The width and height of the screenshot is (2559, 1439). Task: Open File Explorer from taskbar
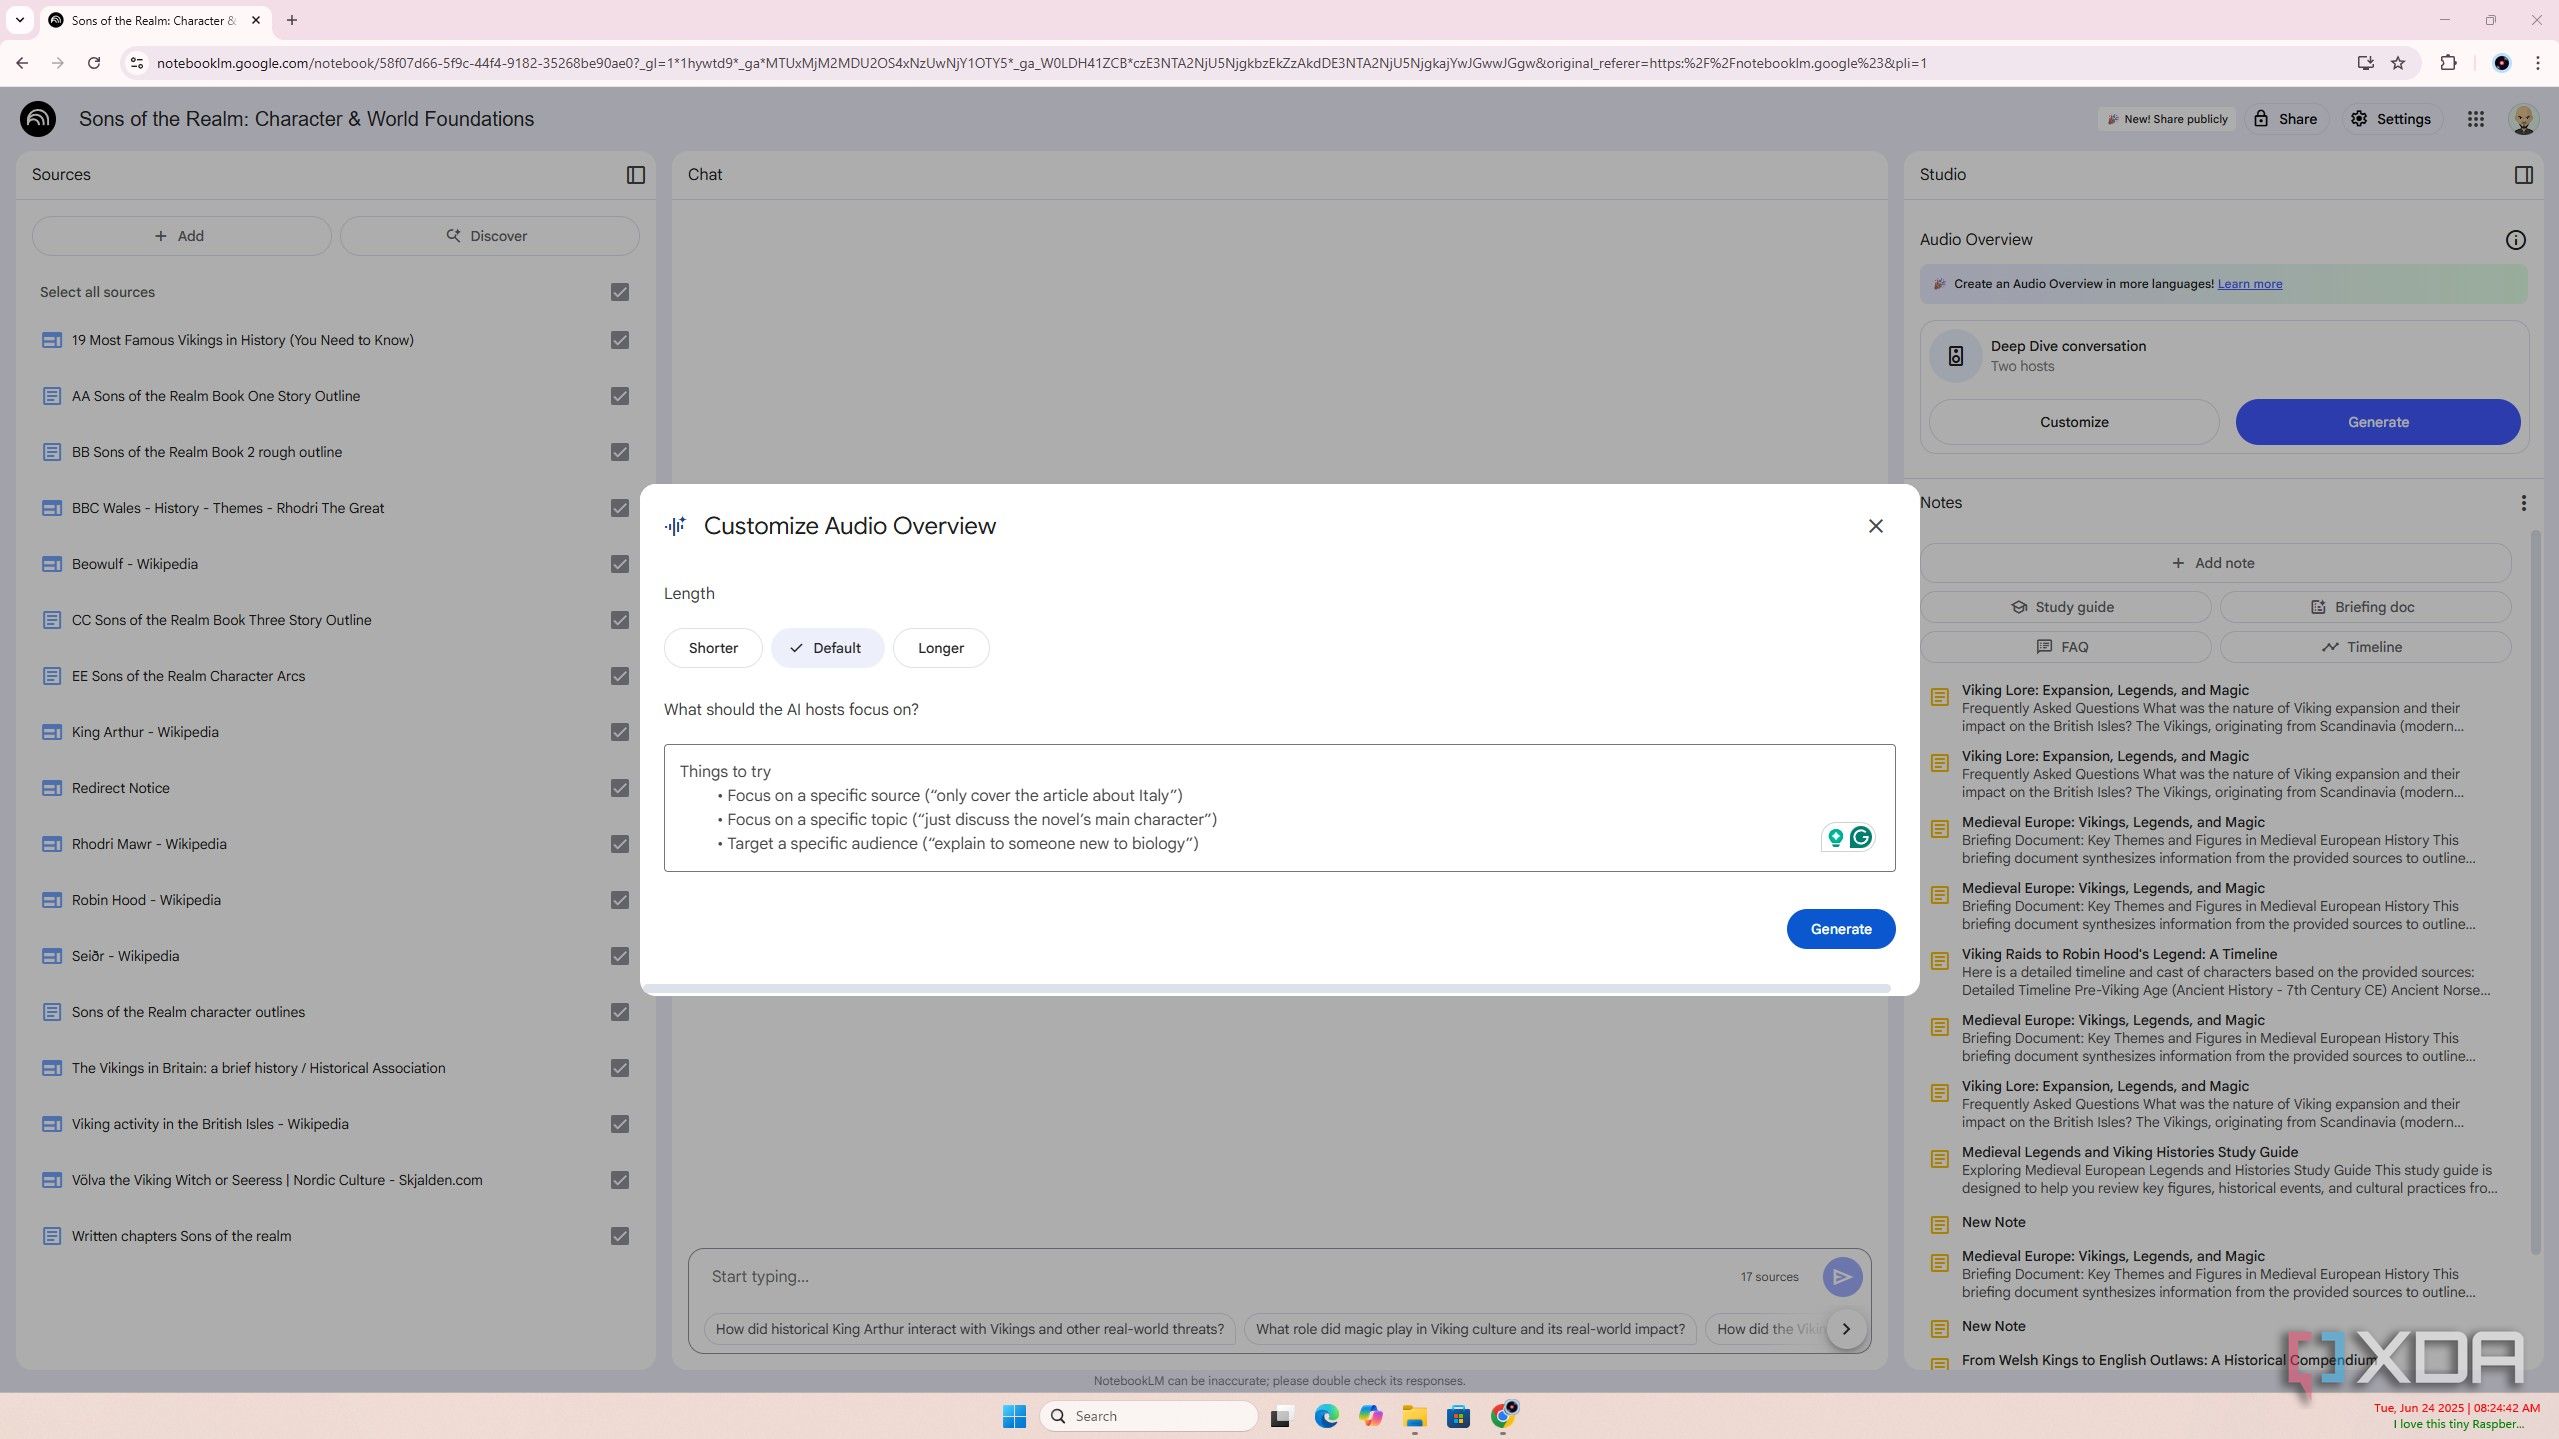pos(1413,1416)
